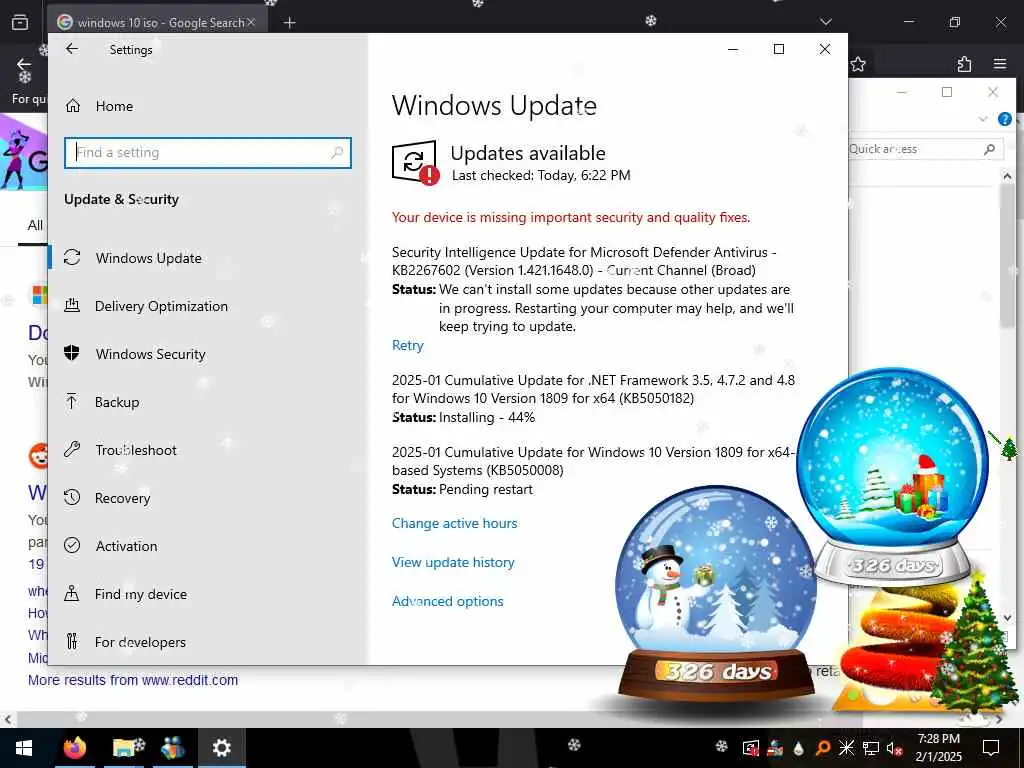
Task: Go back with the Settings back arrow
Action: tap(72, 49)
